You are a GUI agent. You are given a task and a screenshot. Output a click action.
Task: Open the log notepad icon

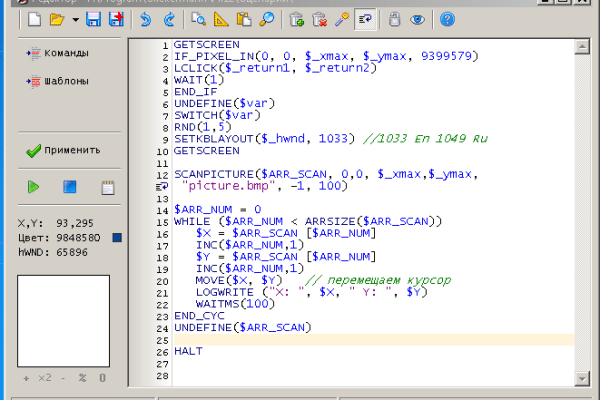tap(108, 188)
